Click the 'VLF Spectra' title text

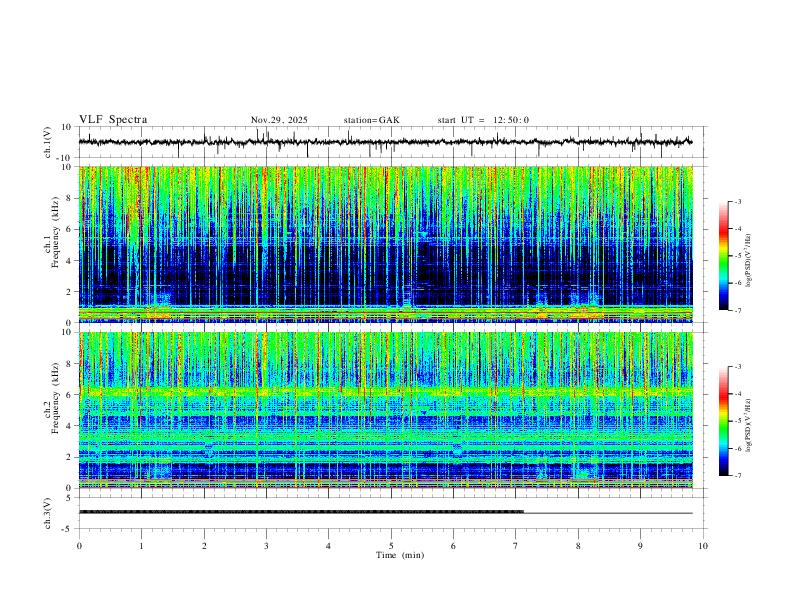point(113,120)
